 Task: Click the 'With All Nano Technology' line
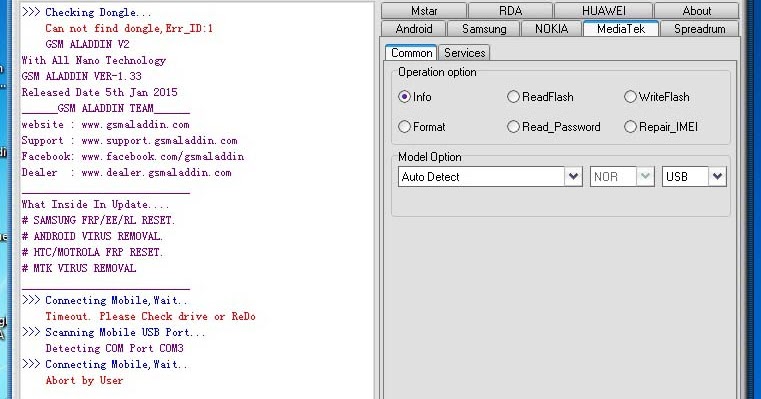coord(94,60)
